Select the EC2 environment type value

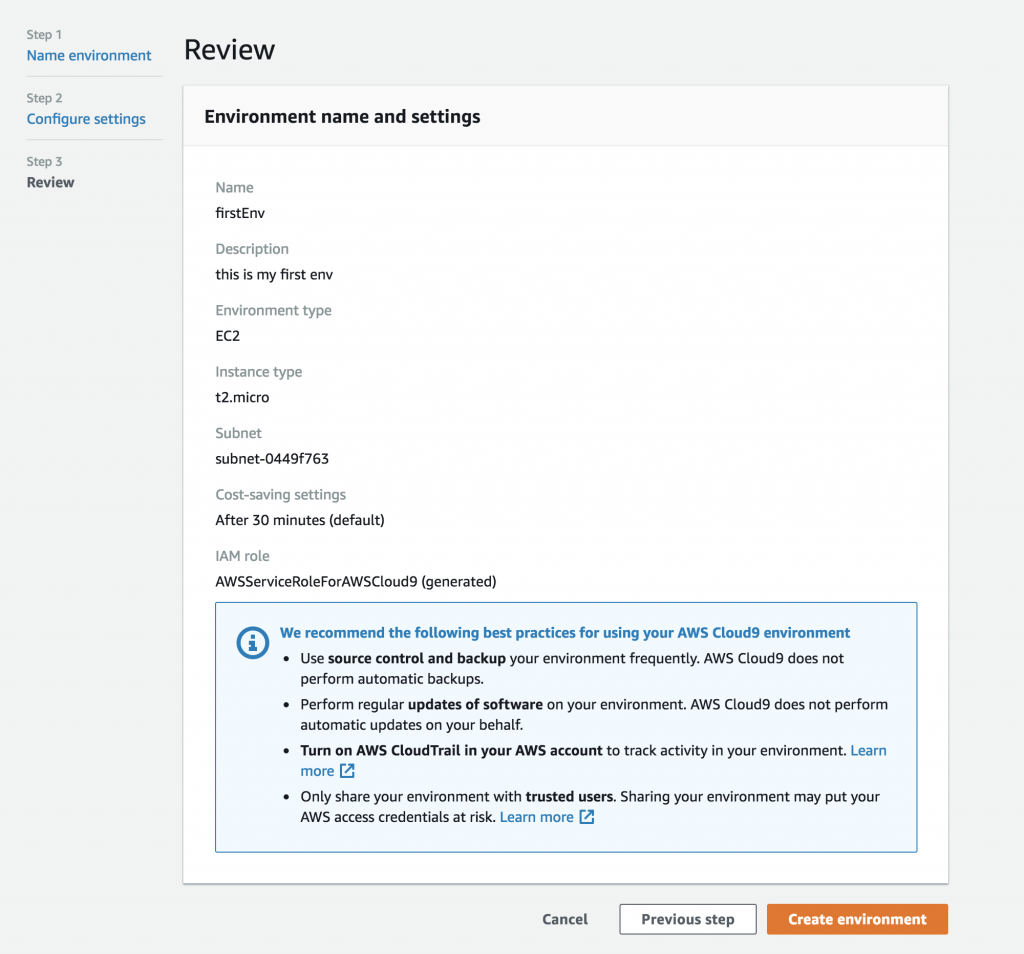[228, 336]
